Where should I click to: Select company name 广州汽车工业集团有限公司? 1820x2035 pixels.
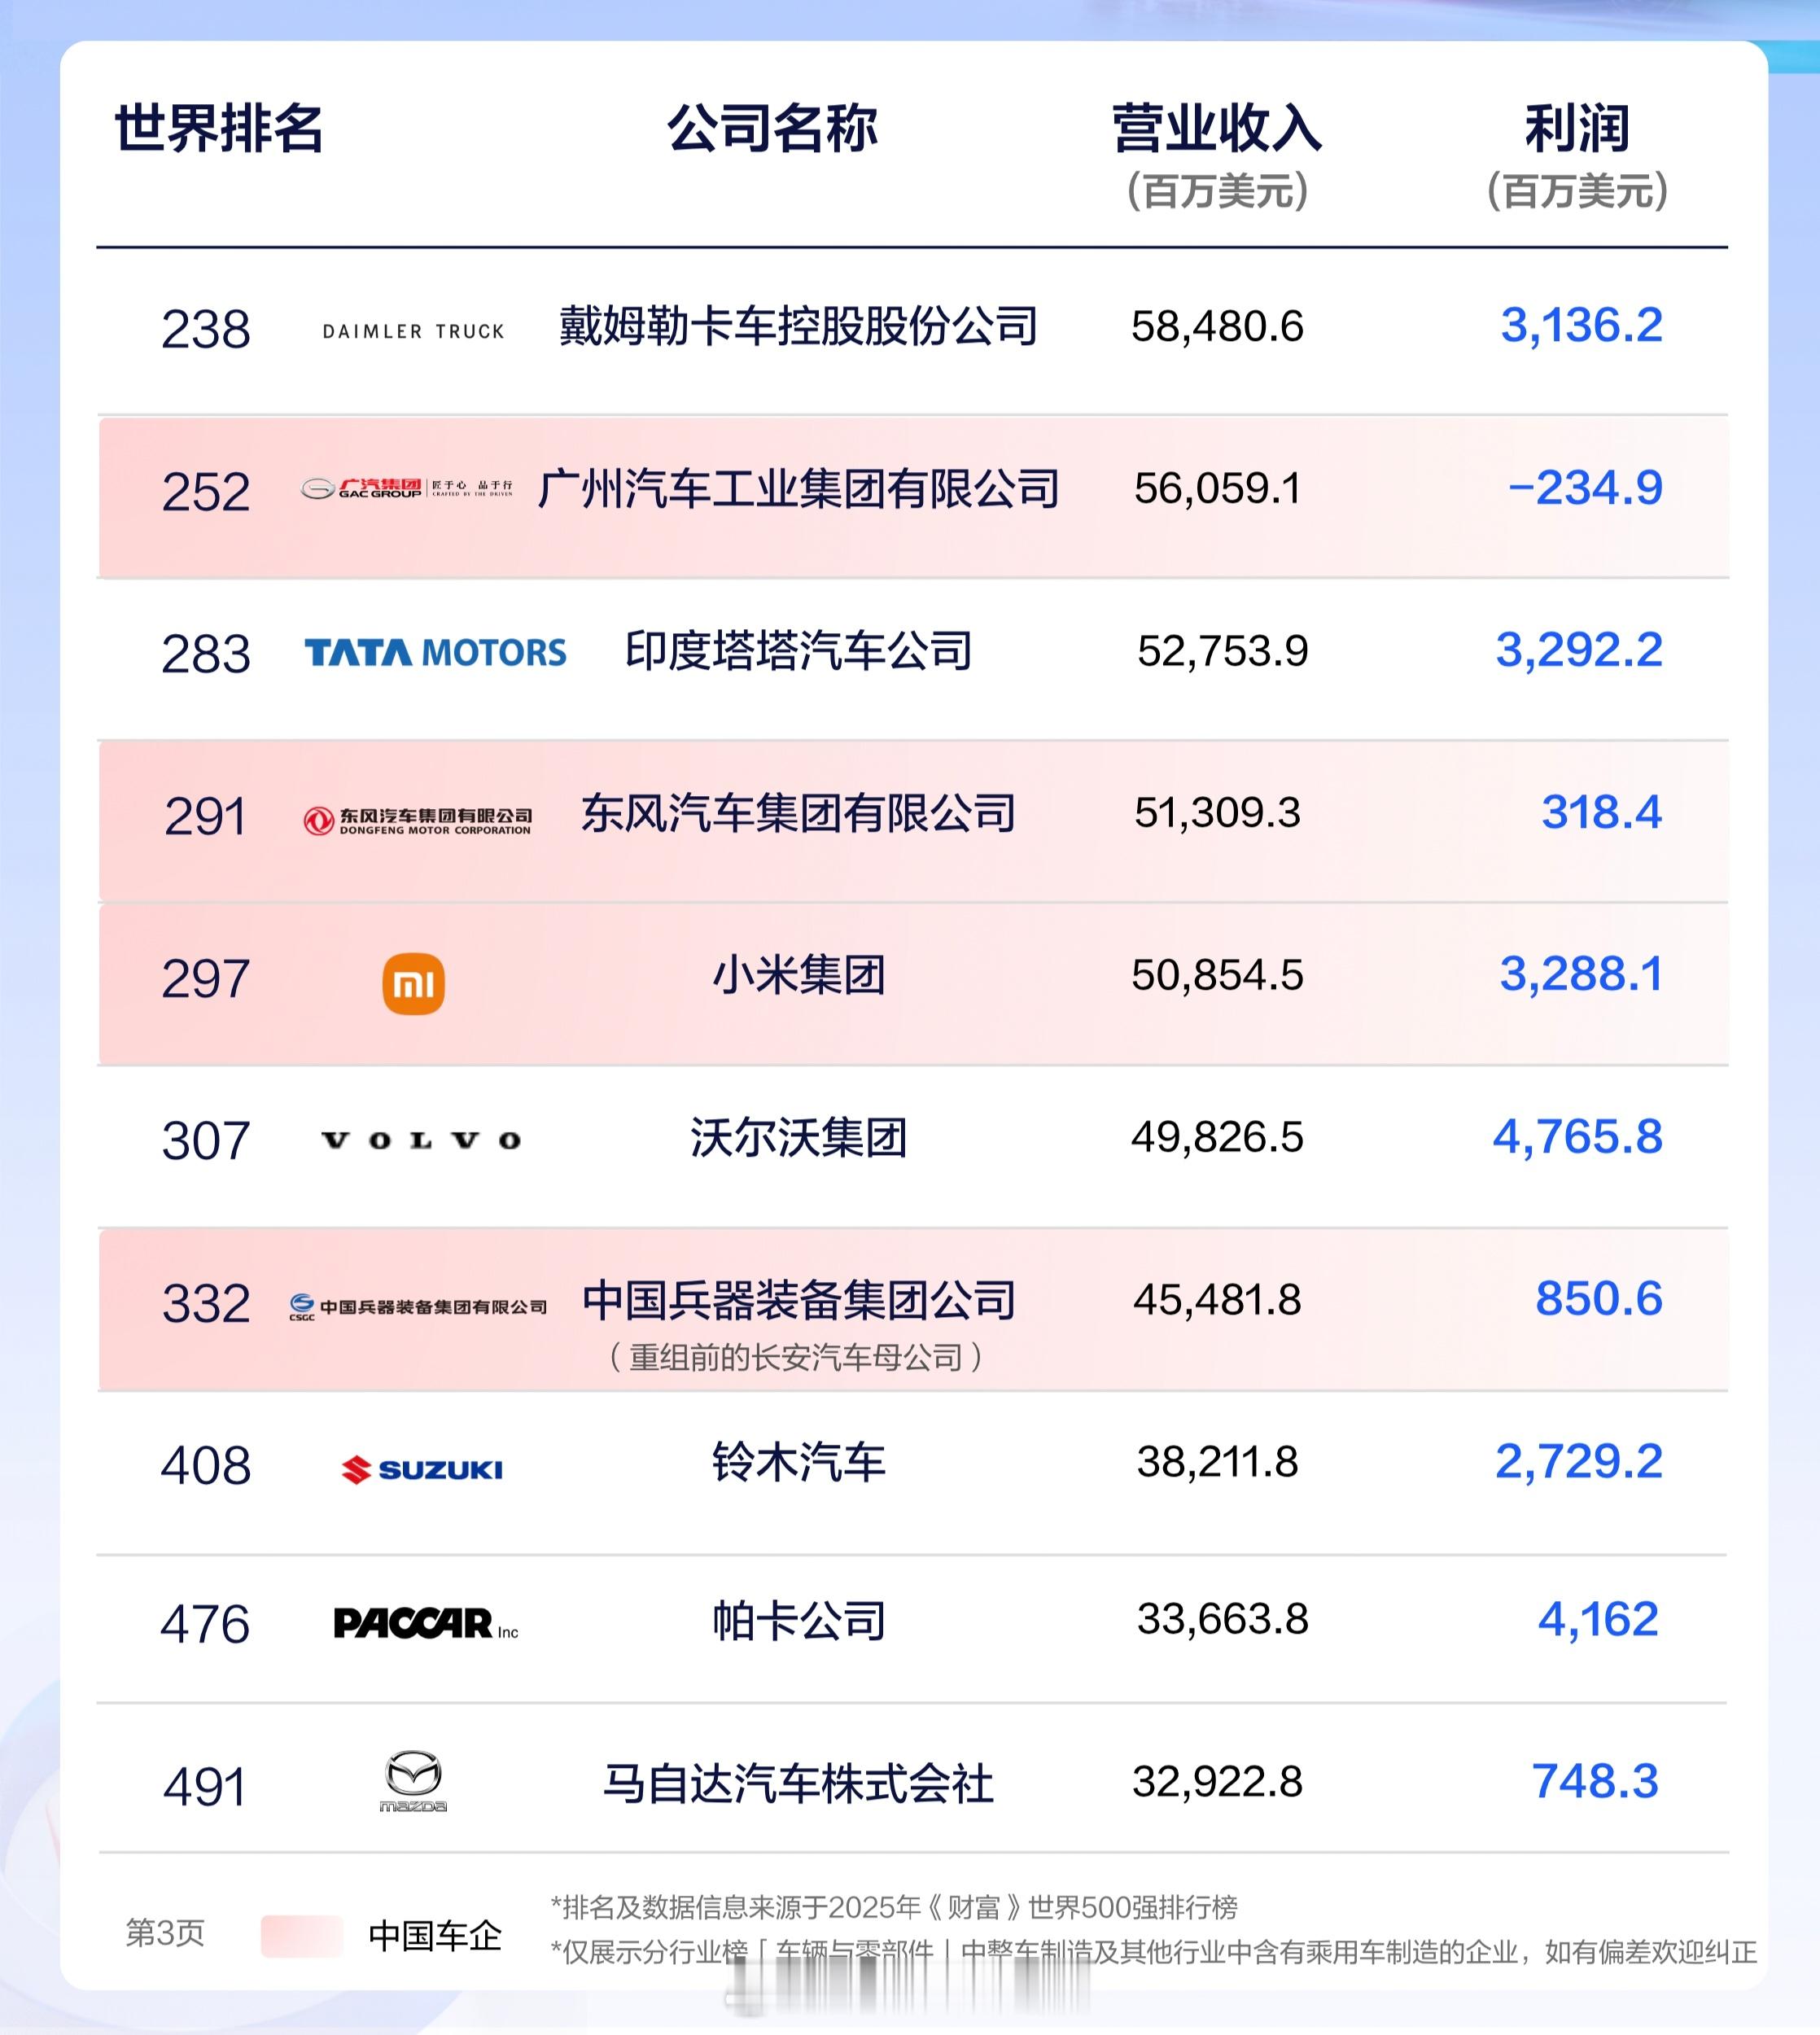(798, 489)
